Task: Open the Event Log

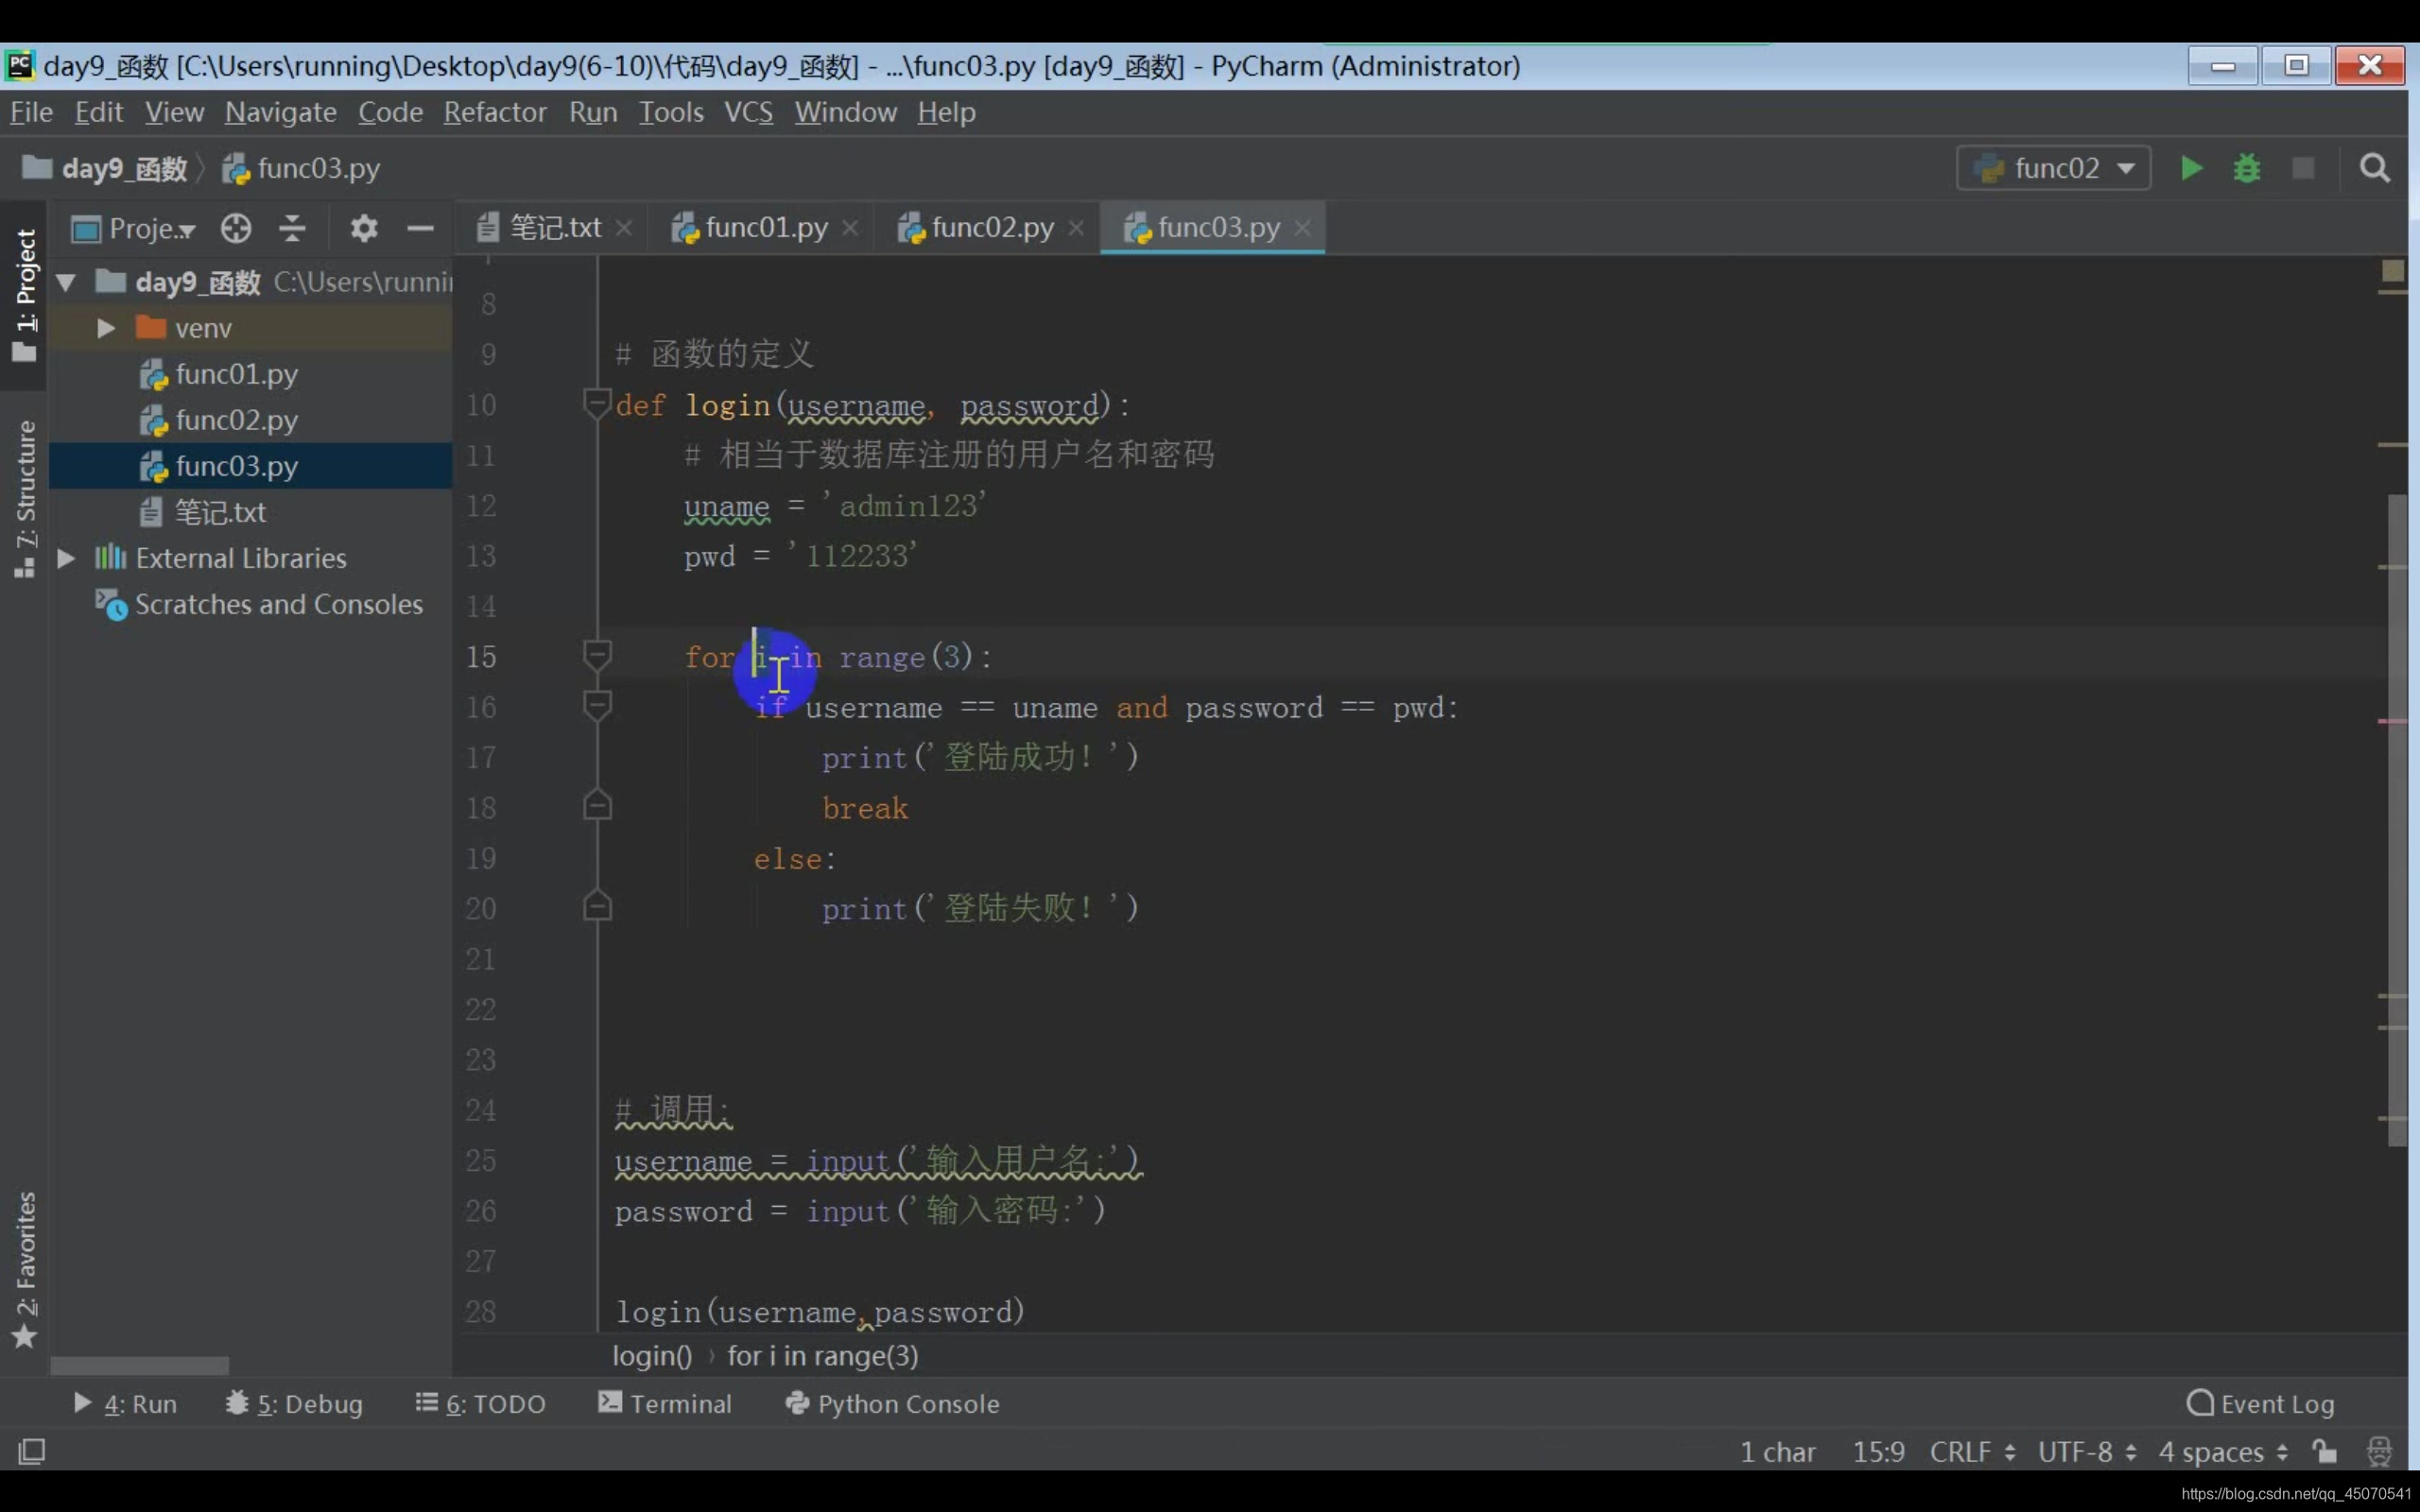Action: (x=2261, y=1404)
